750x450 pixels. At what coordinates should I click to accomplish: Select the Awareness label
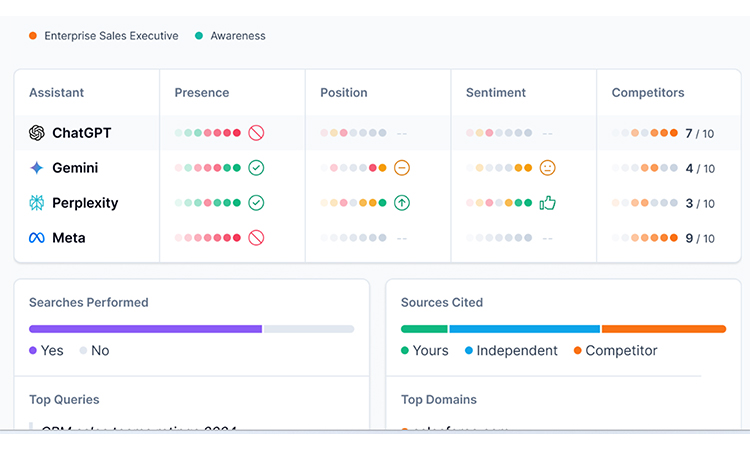point(238,36)
